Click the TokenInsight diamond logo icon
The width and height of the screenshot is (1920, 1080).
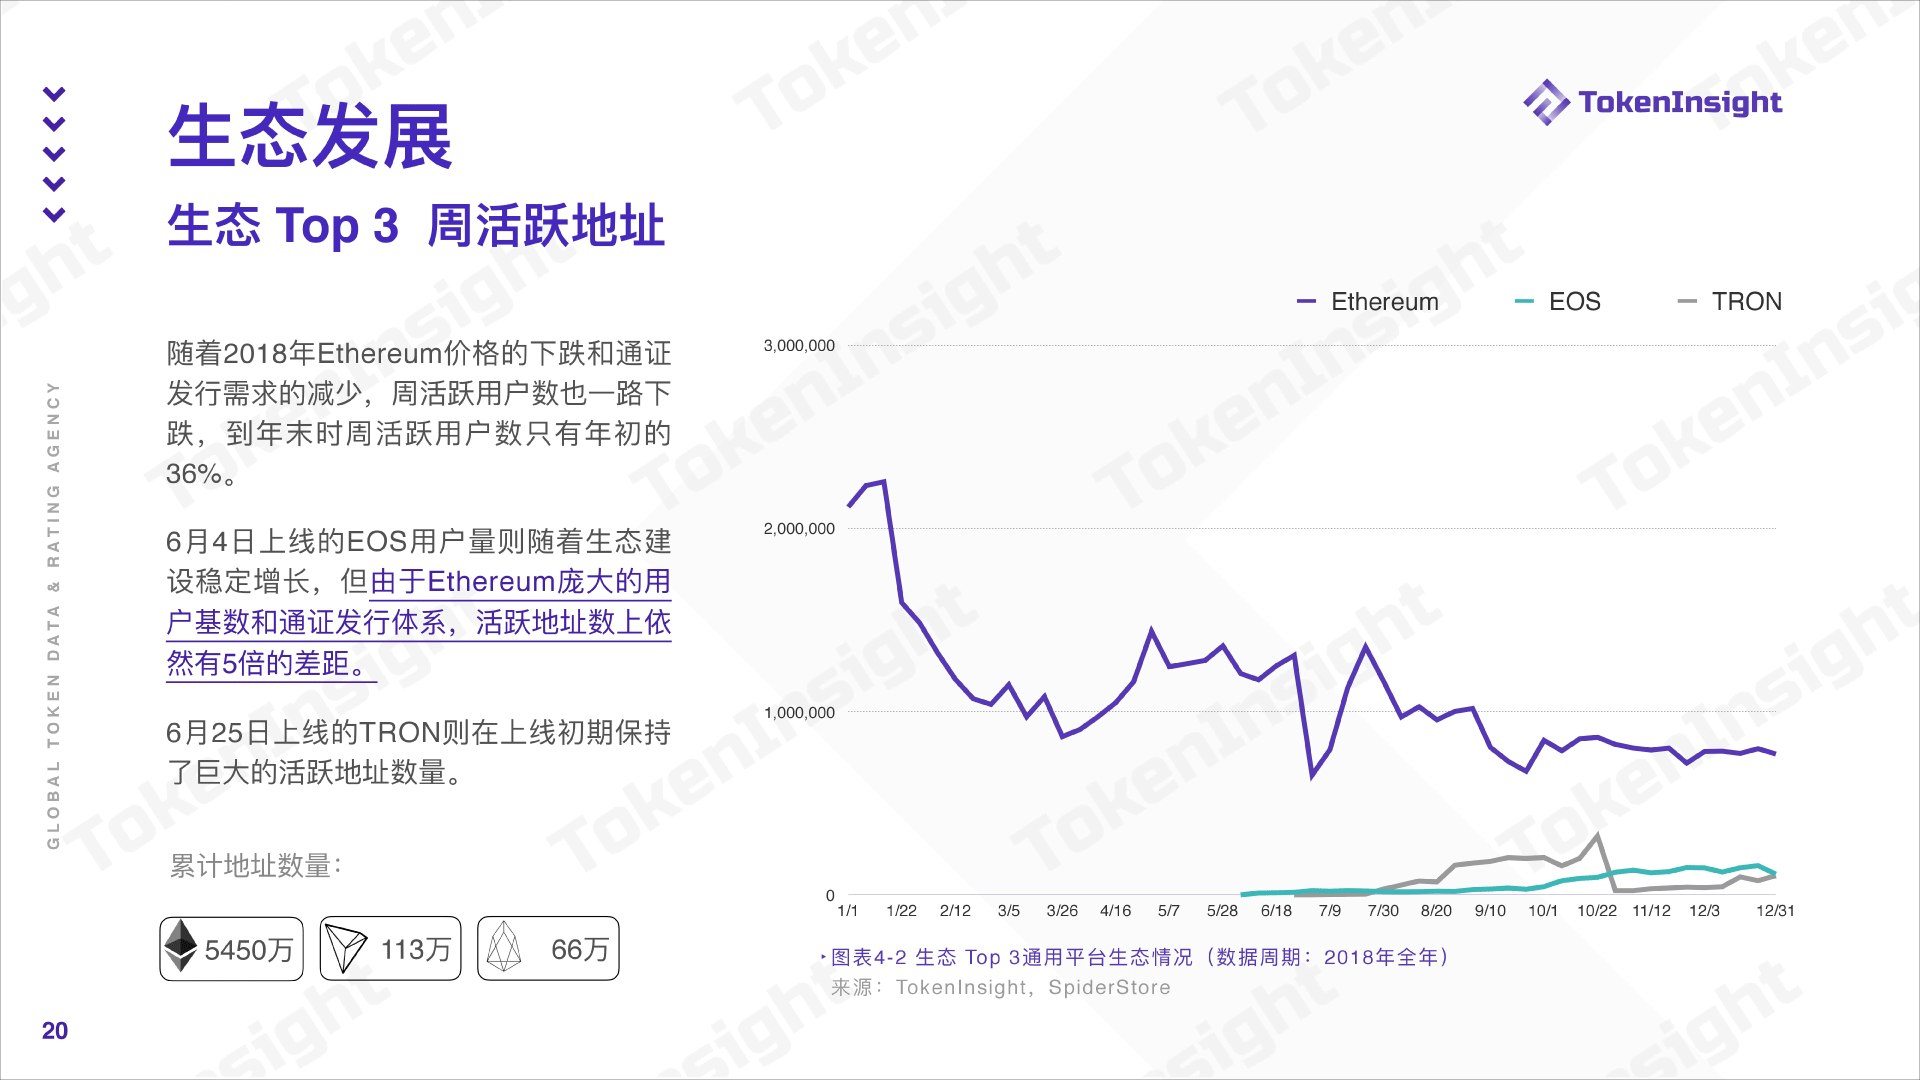(x=1546, y=102)
